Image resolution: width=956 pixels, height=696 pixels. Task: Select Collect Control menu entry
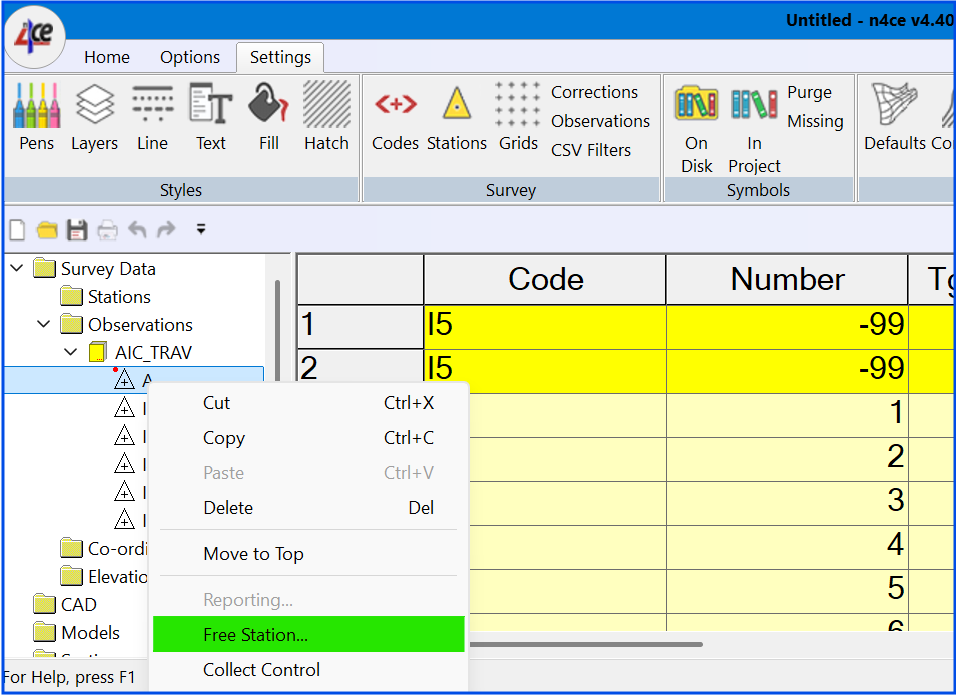[309, 670]
